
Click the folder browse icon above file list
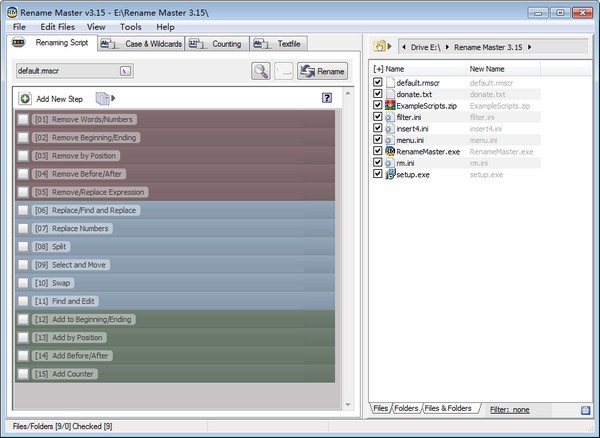point(380,47)
